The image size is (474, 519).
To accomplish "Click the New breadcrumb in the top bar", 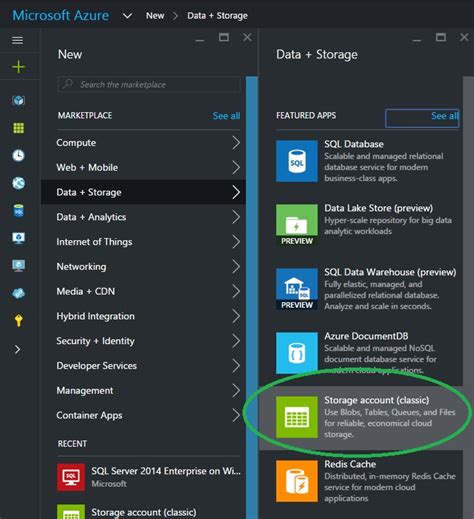I will [155, 16].
